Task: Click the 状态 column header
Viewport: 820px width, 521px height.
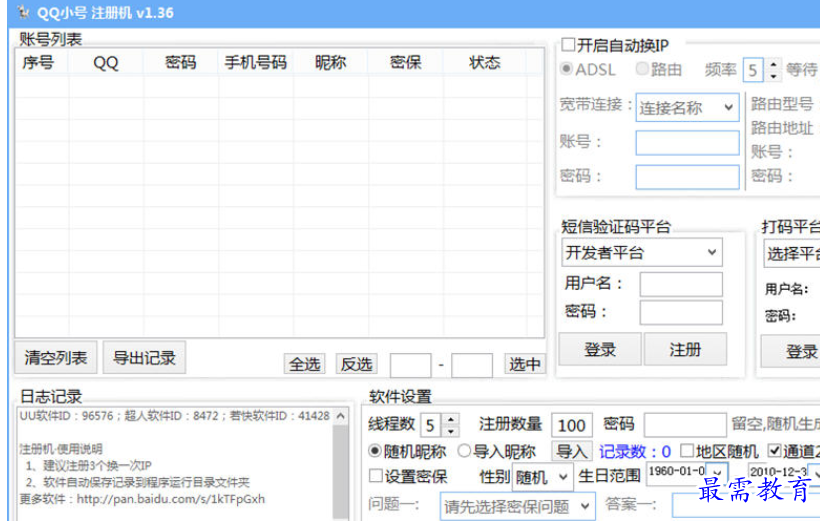Action: pos(485,63)
